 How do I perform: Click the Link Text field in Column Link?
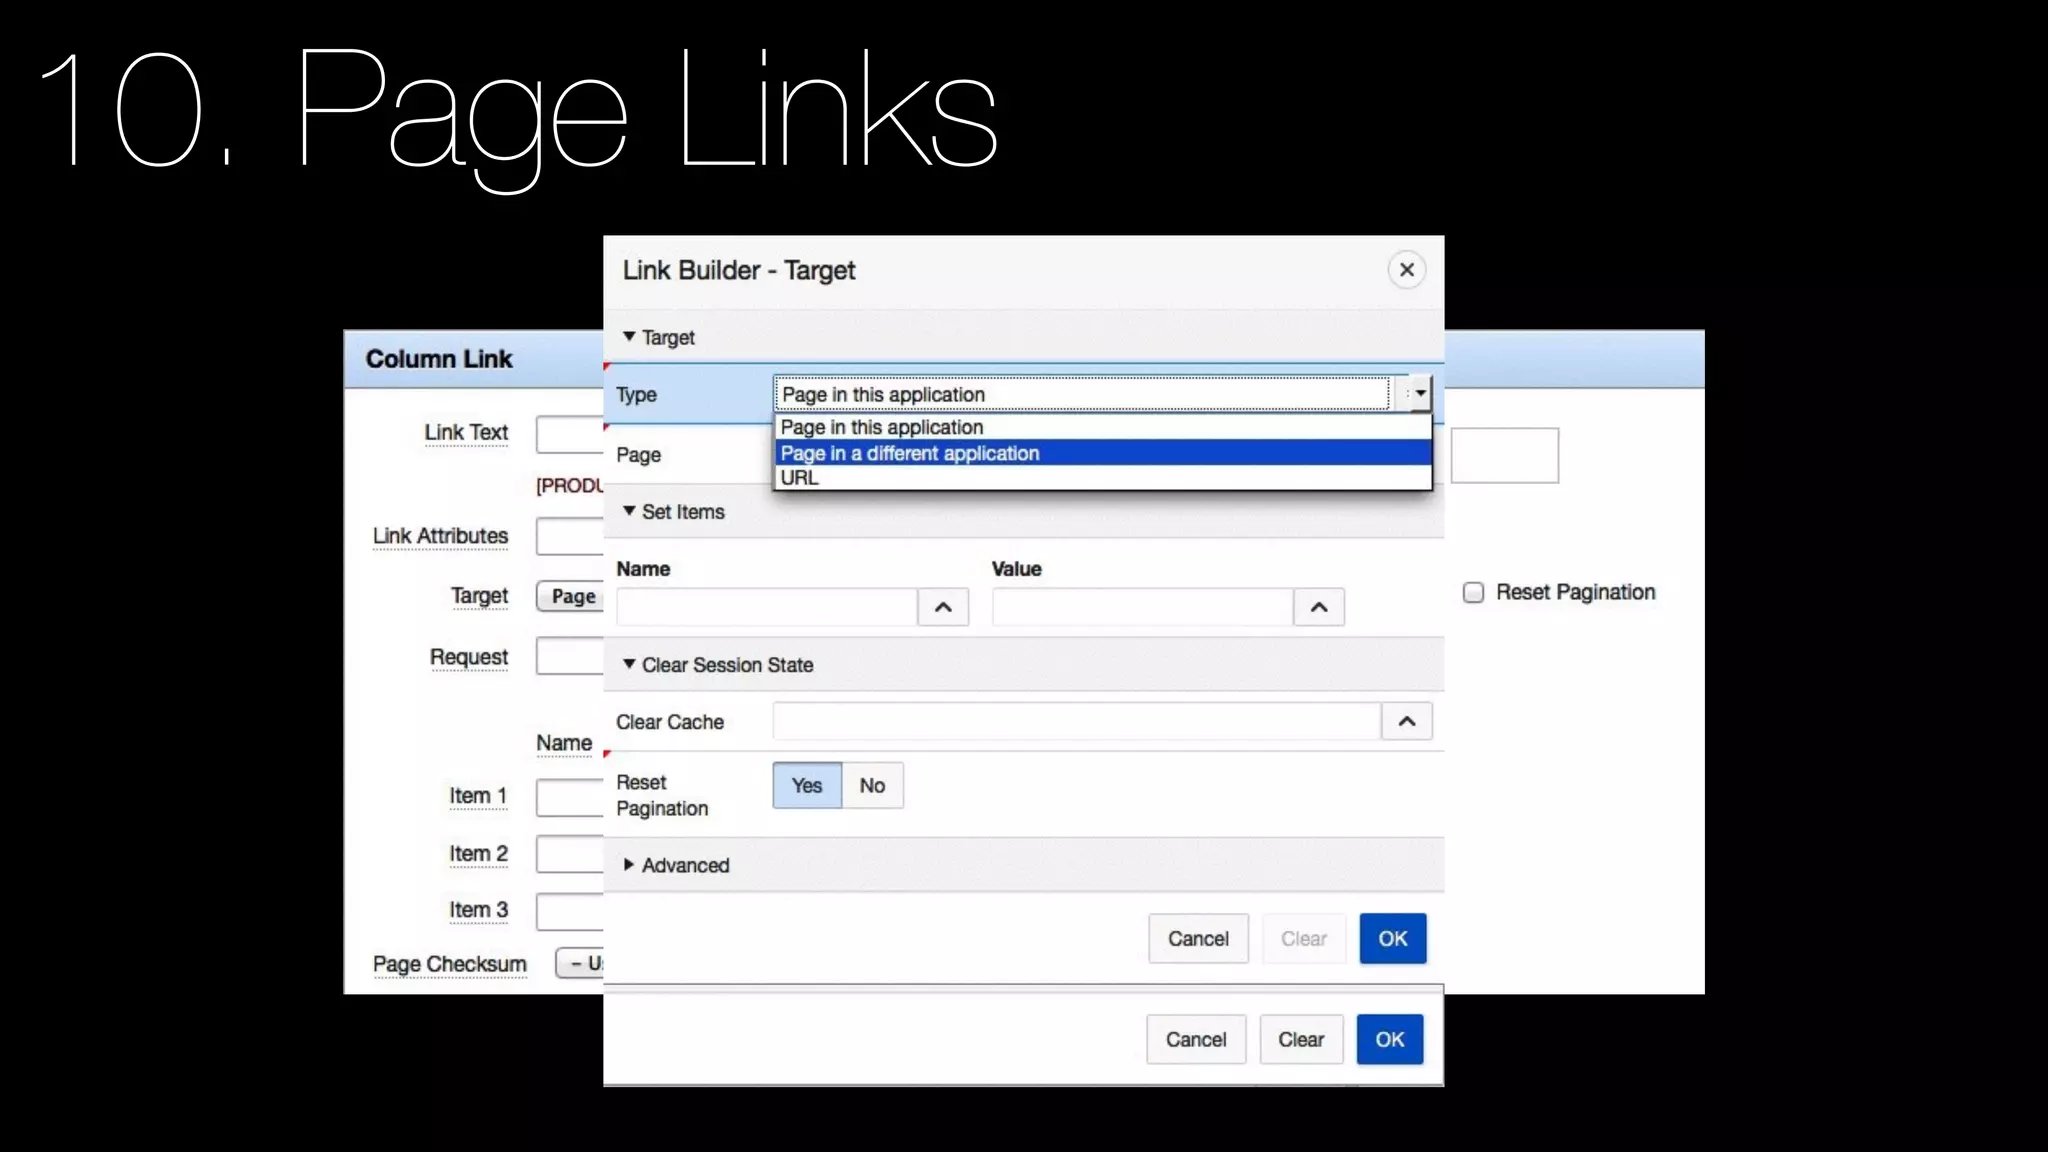[570, 434]
